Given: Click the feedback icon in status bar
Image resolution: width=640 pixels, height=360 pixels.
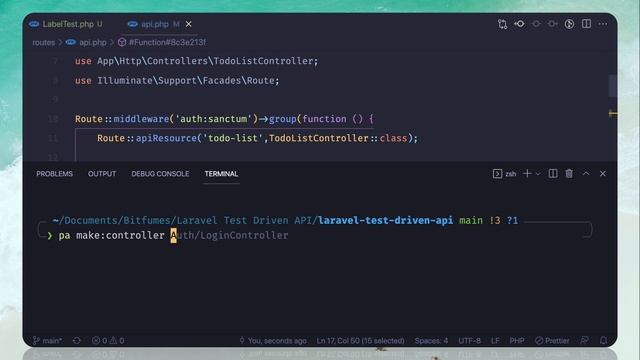Looking at the screenshot, I should [584, 340].
